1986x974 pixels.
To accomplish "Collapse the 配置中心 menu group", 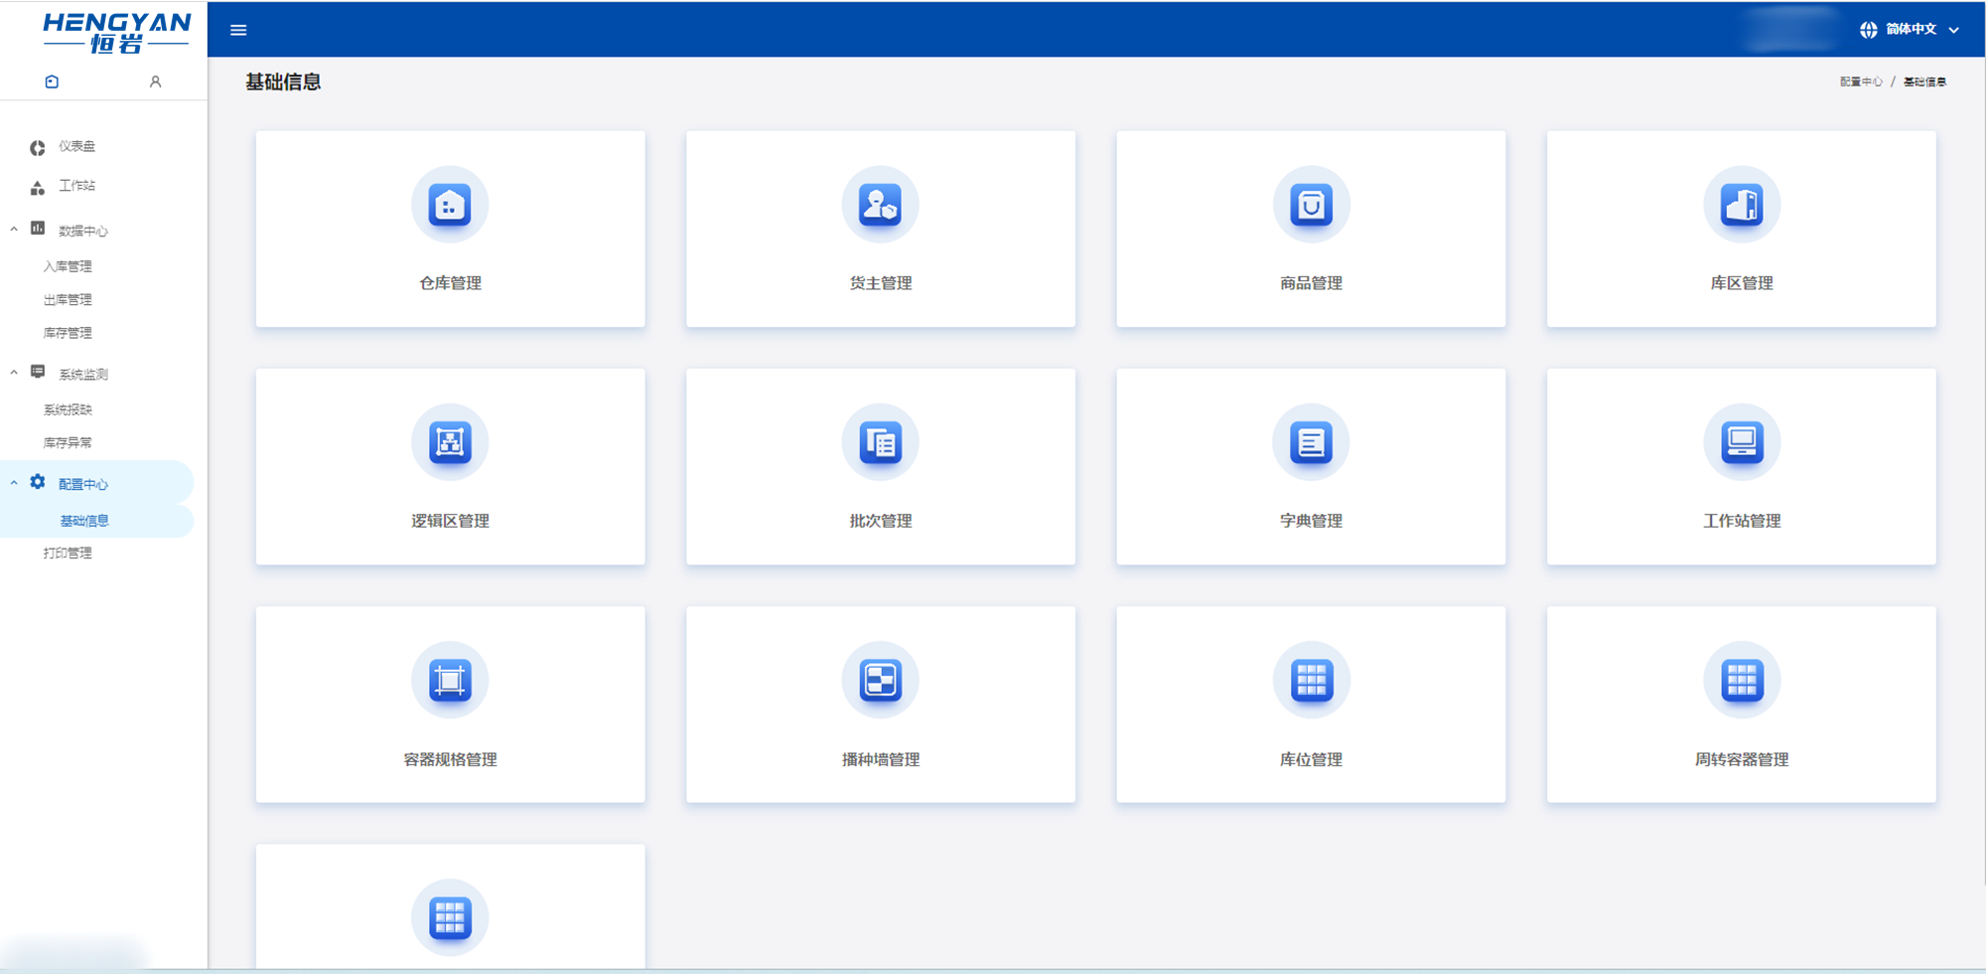I will pos(14,482).
